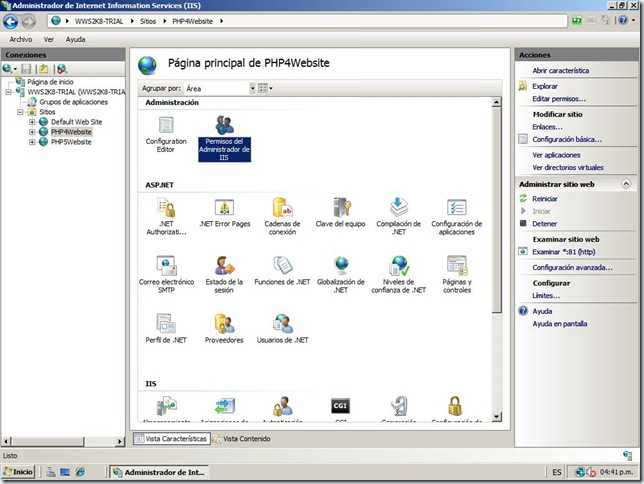Image resolution: width=644 pixels, height=484 pixels.
Task: Click the help icon in address bar
Action: [x=623, y=21]
